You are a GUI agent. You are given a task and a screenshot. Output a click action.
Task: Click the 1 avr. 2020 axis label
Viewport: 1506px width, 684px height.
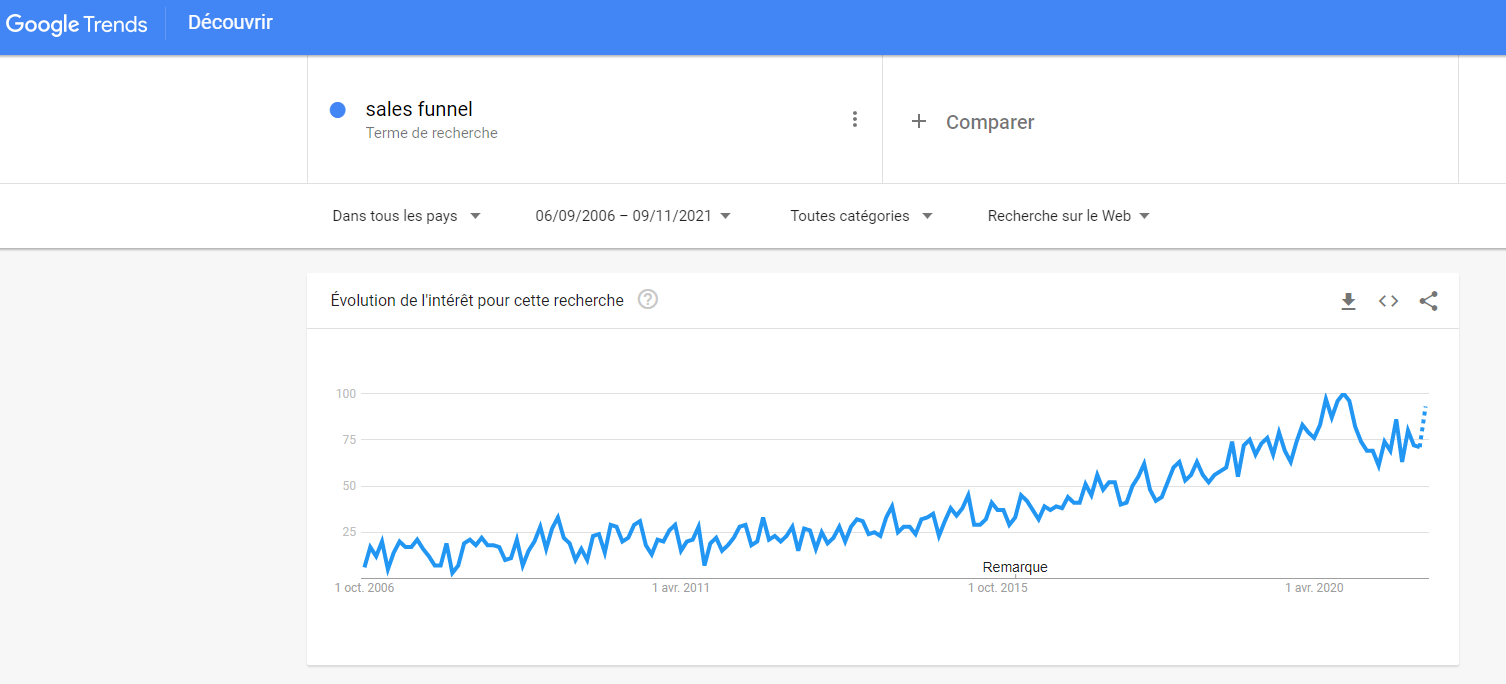(x=1314, y=588)
